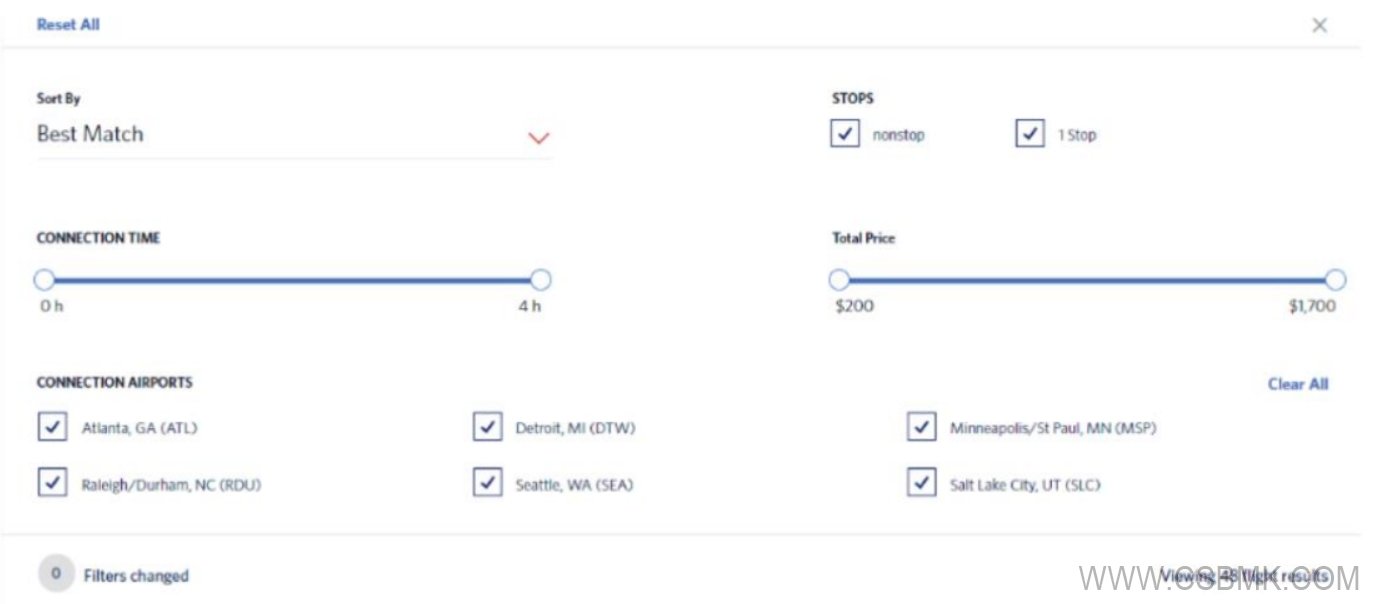Click Clear All connection airports link
Viewport: 1374px width, 604px height.
point(1297,384)
